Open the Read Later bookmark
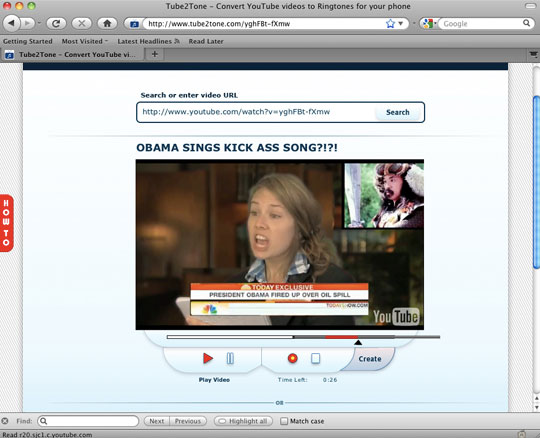Image resolution: width=540 pixels, height=438 pixels. (206, 41)
